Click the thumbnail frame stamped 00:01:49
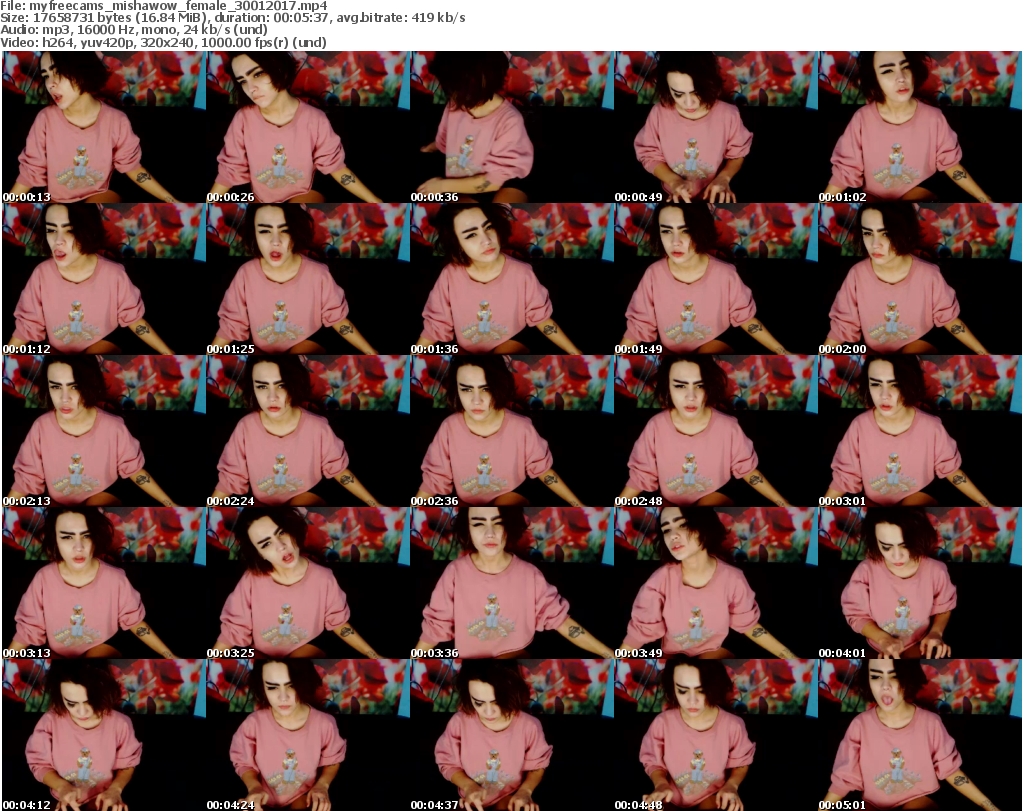 click(x=716, y=279)
